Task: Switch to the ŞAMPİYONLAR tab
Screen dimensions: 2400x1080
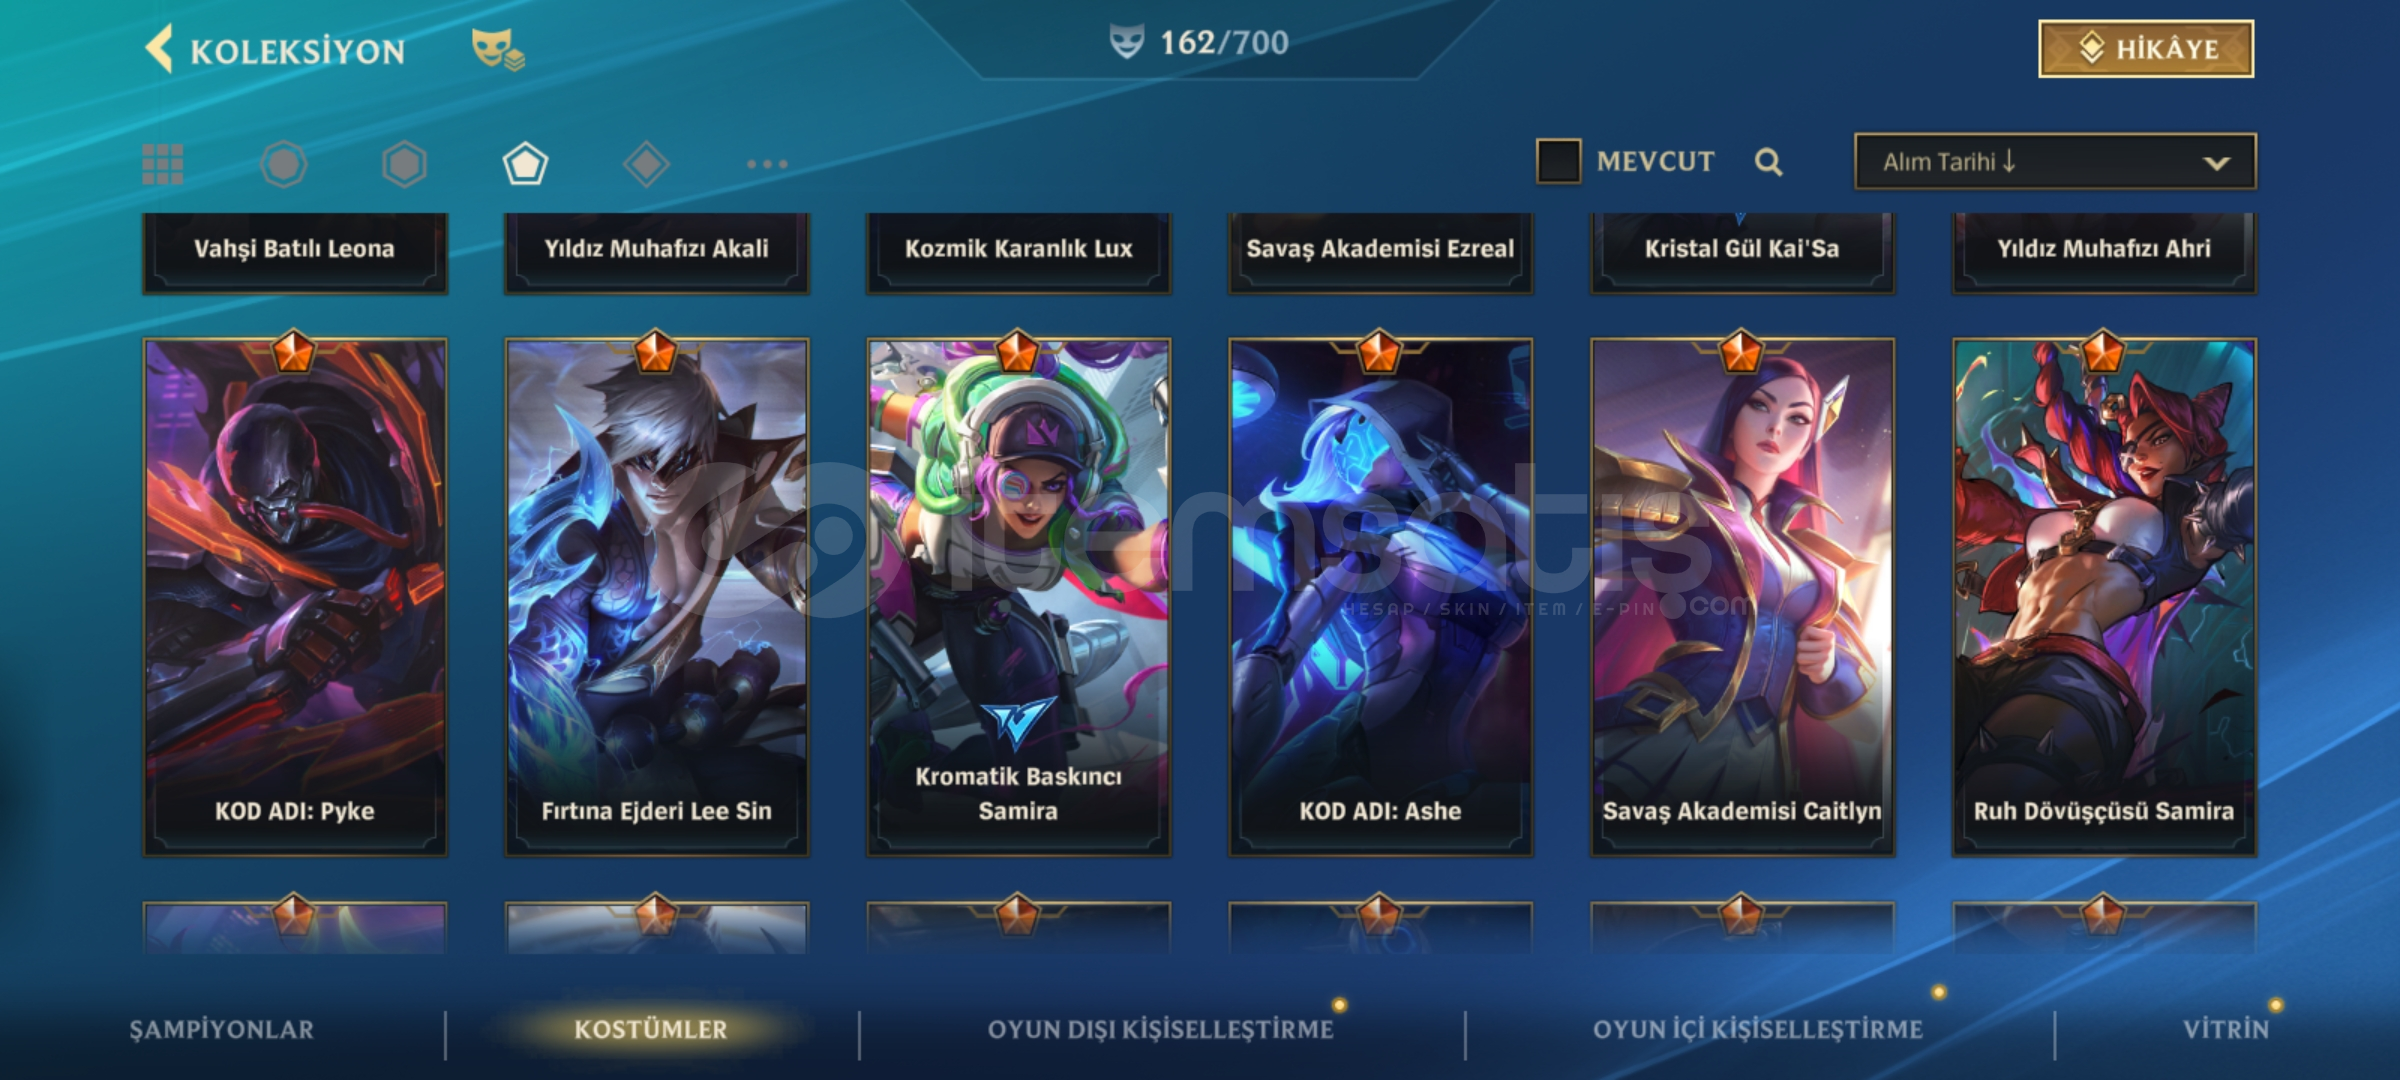Action: point(221,1029)
